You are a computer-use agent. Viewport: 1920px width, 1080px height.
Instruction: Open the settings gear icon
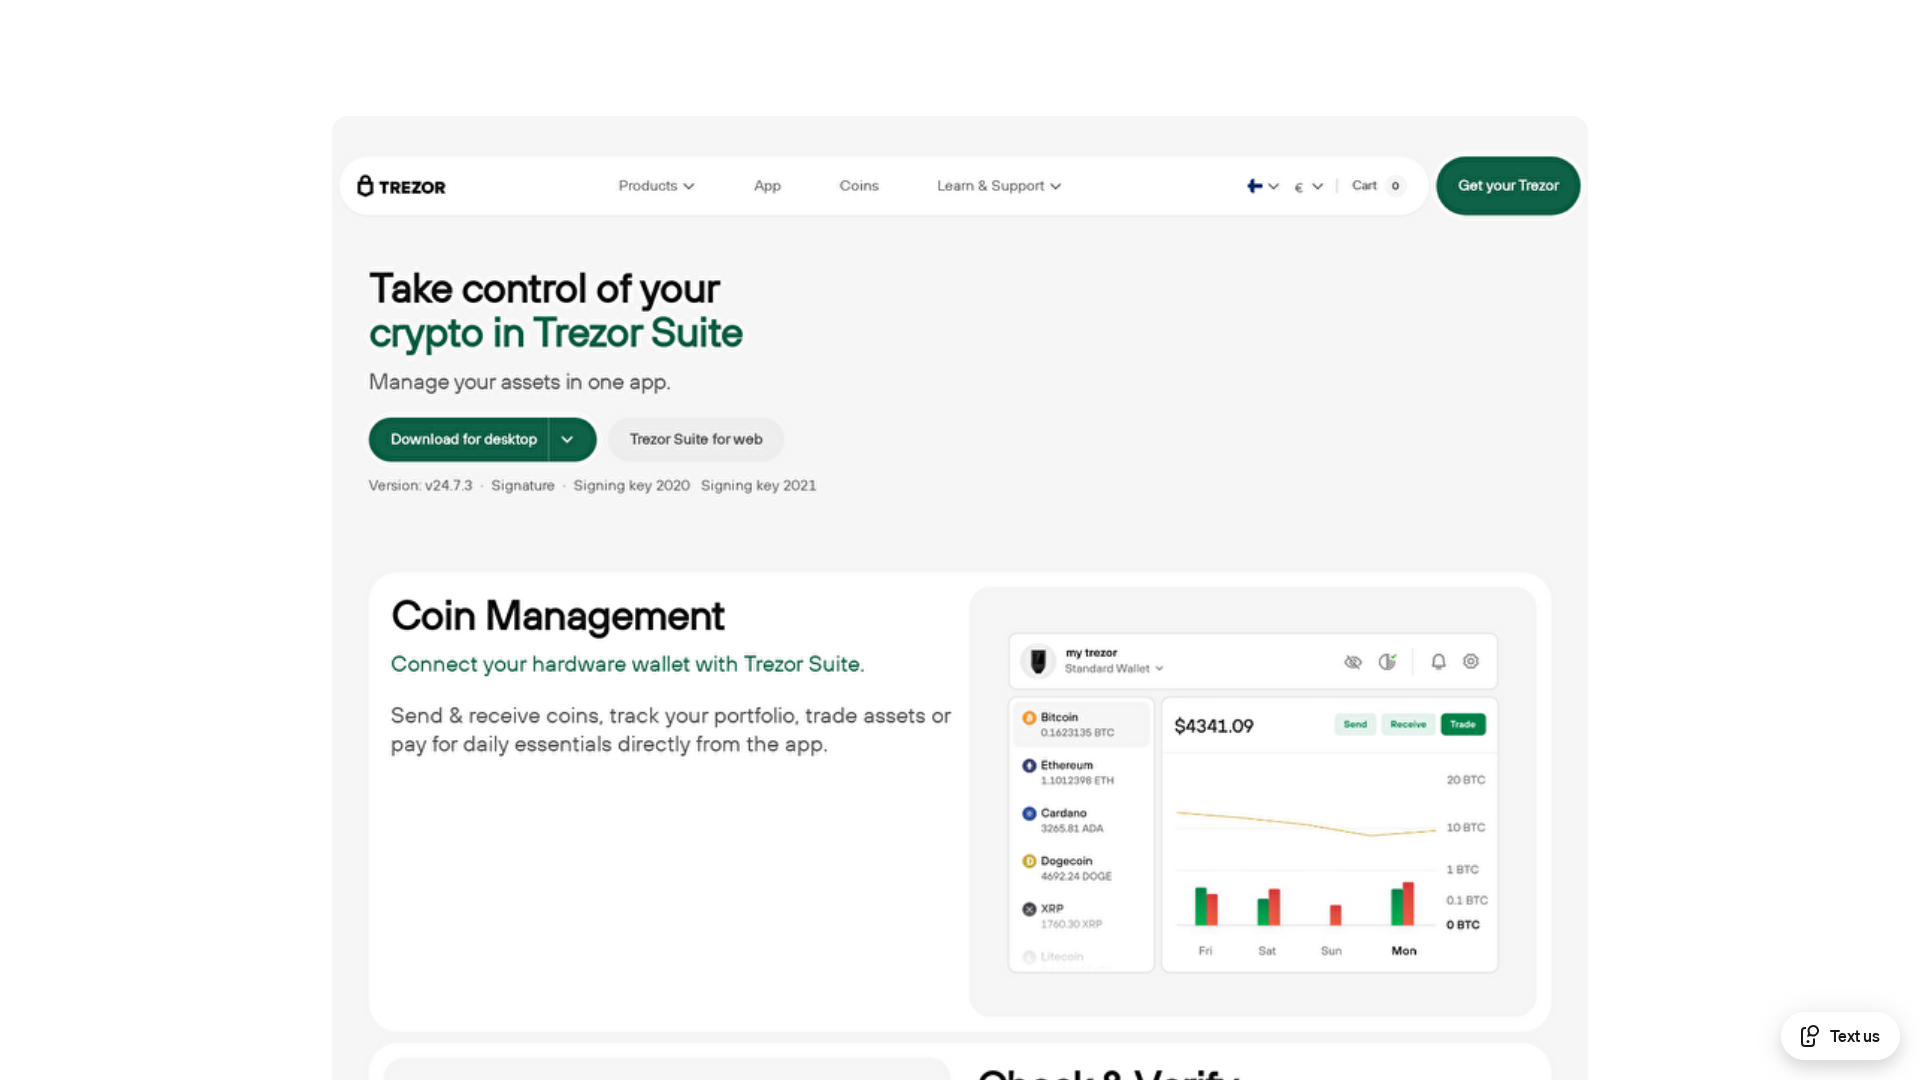(x=1471, y=661)
